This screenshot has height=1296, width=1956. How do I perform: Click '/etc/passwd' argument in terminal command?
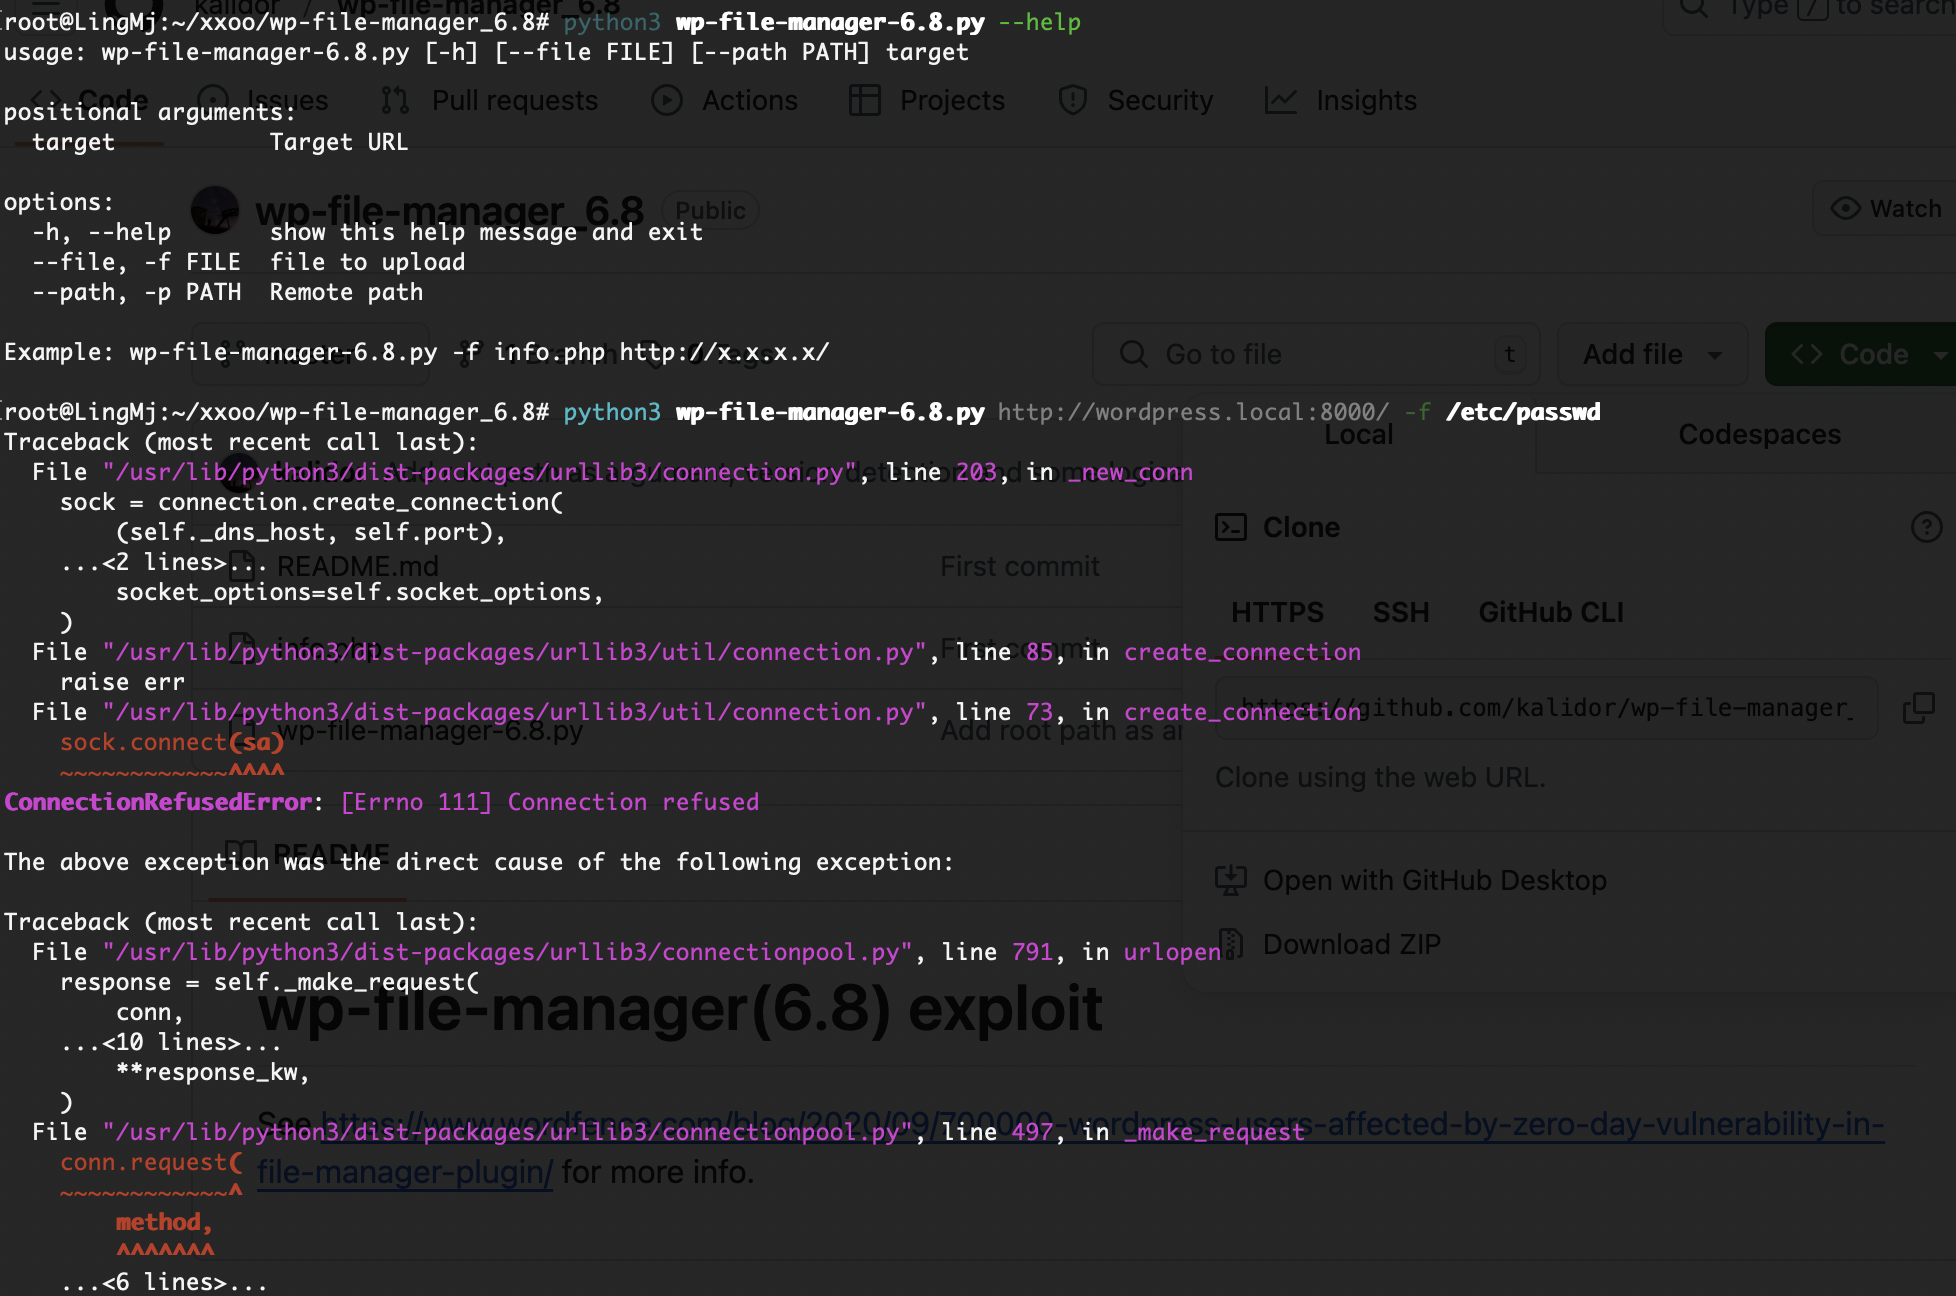click(1523, 412)
